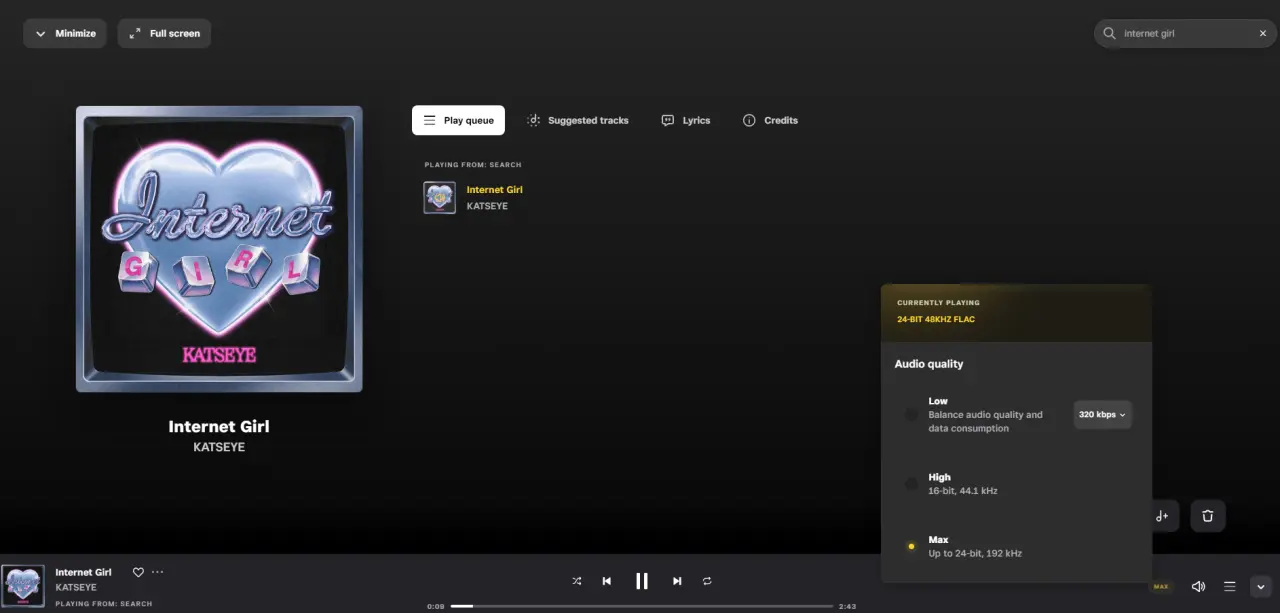The width and height of the screenshot is (1280, 613).
Task: Click the search field containing "internet girl"
Action: pos(1186,33)
